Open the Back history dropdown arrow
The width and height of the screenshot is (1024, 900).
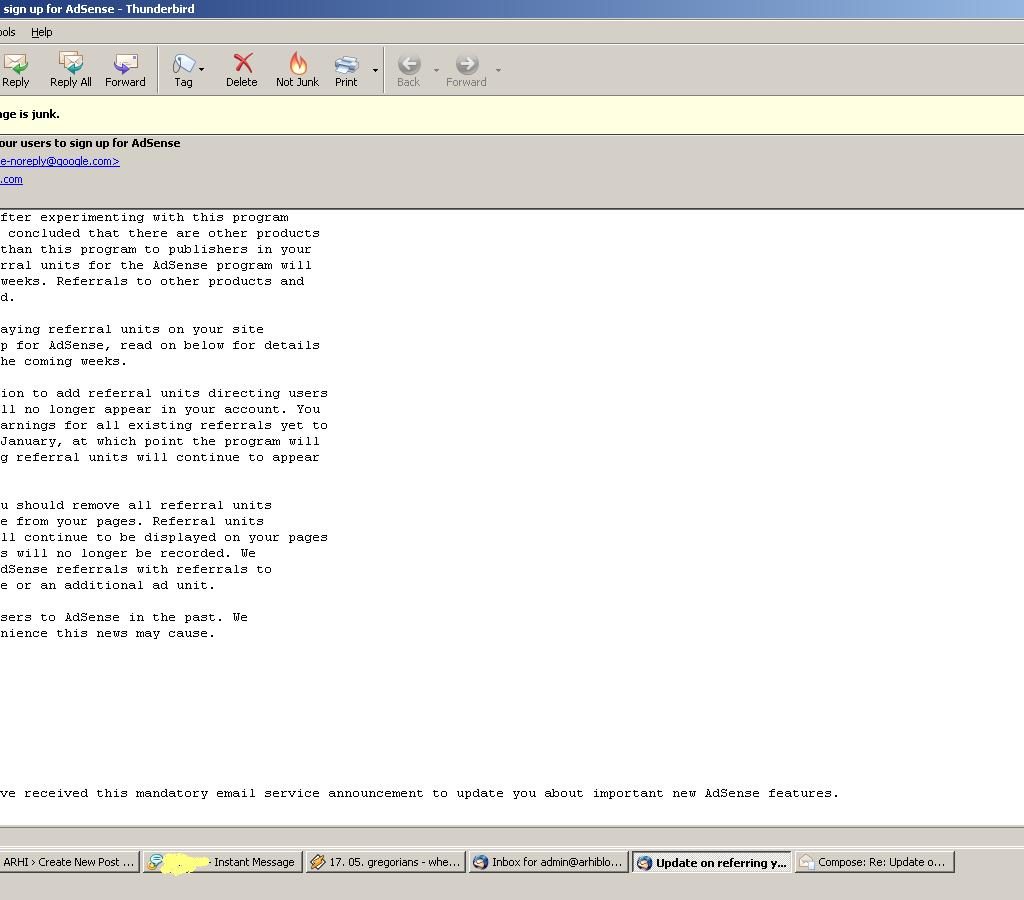[436, 70]
